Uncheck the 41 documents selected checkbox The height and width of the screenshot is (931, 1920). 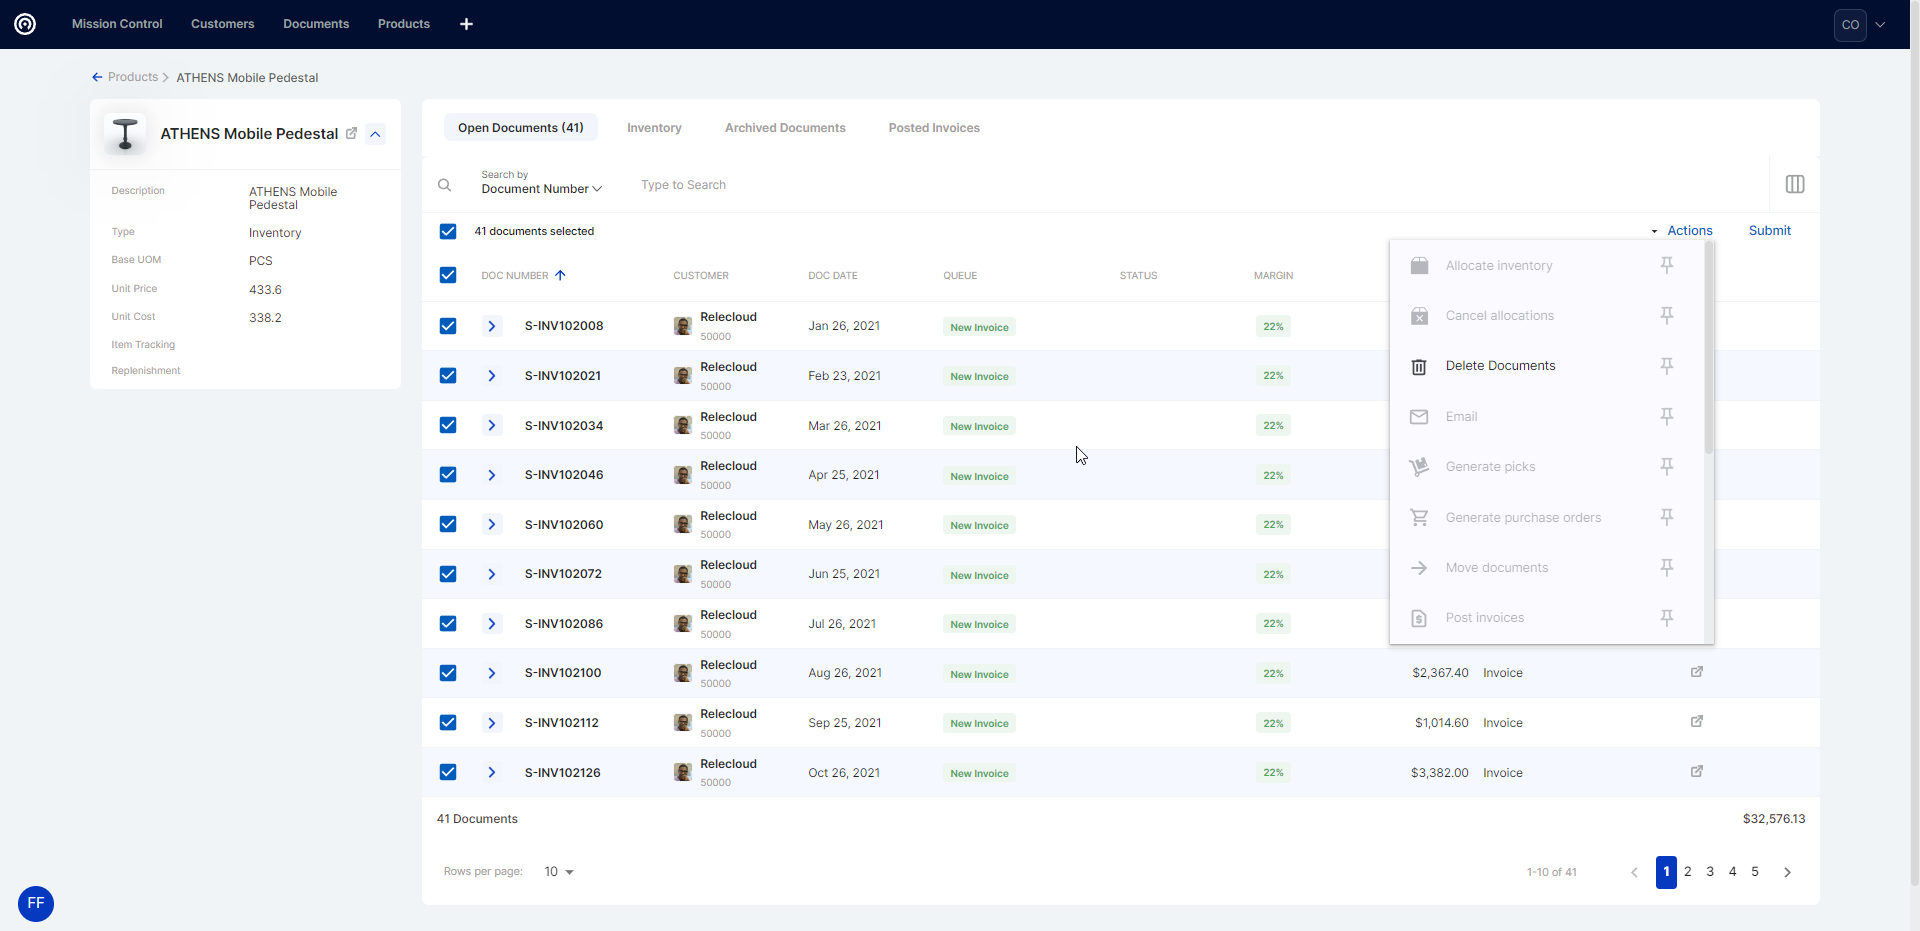point(448,231)
